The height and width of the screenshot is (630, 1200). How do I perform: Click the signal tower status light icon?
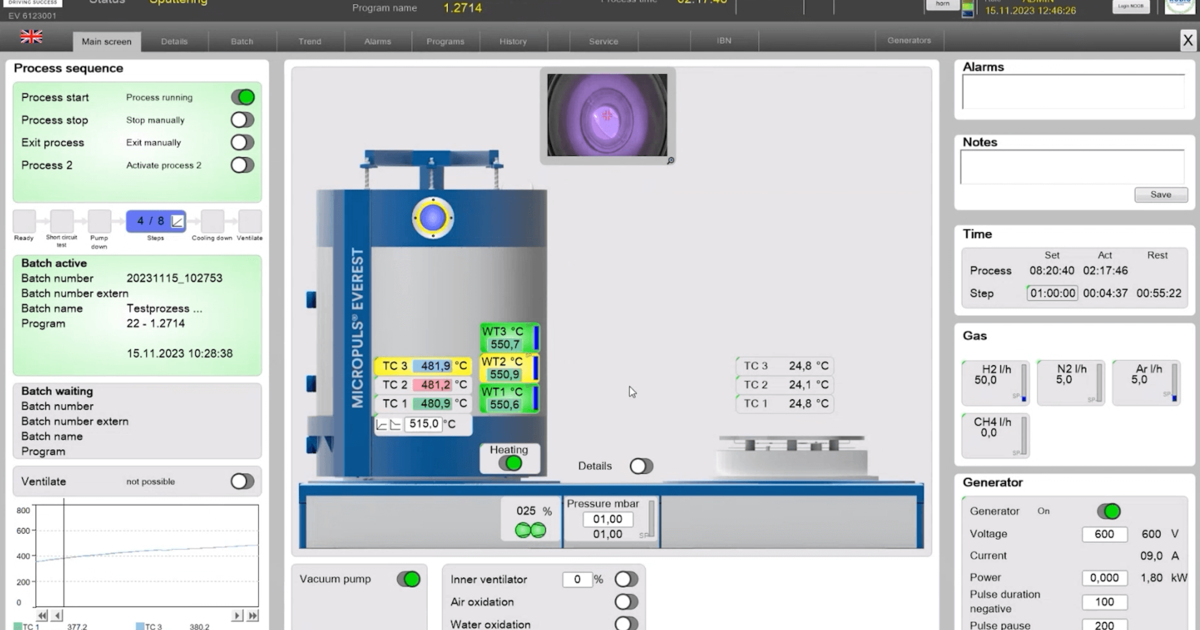(x=967, y=9)
